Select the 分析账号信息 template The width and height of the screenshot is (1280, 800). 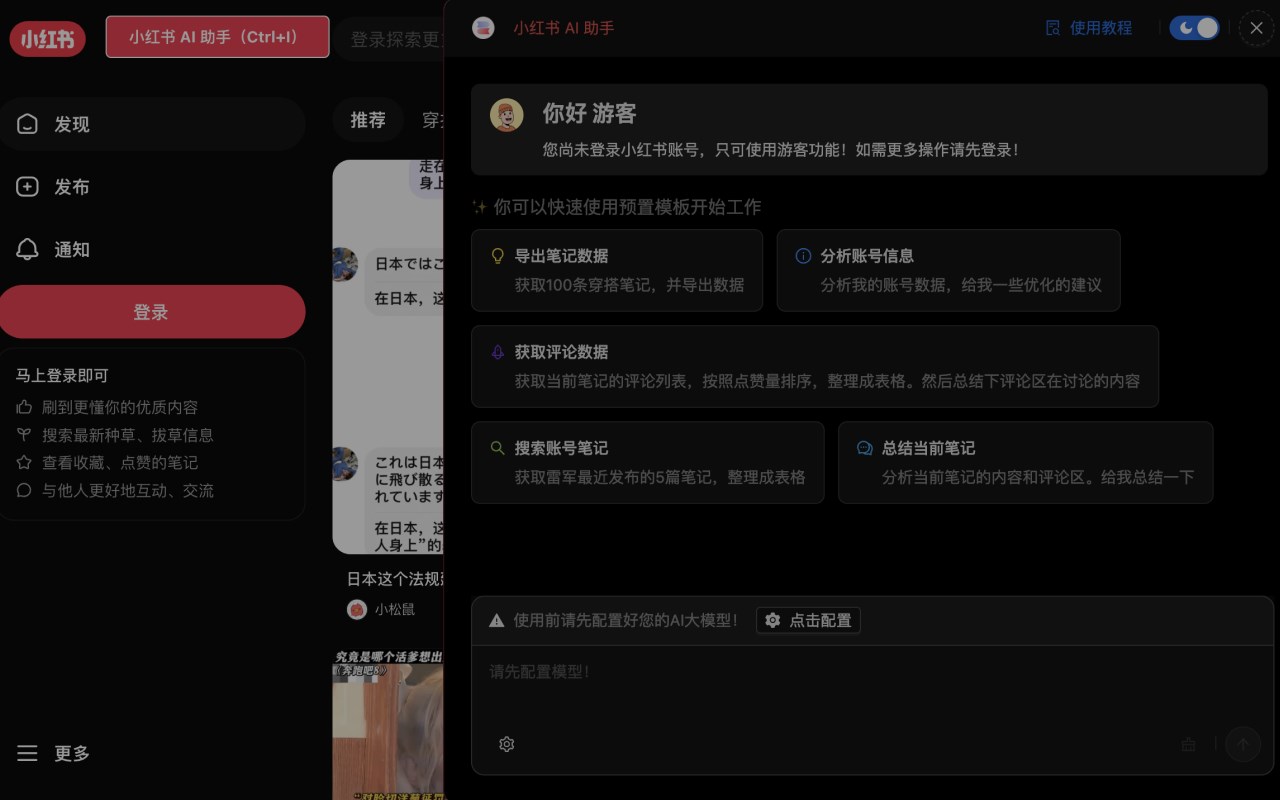948,270
